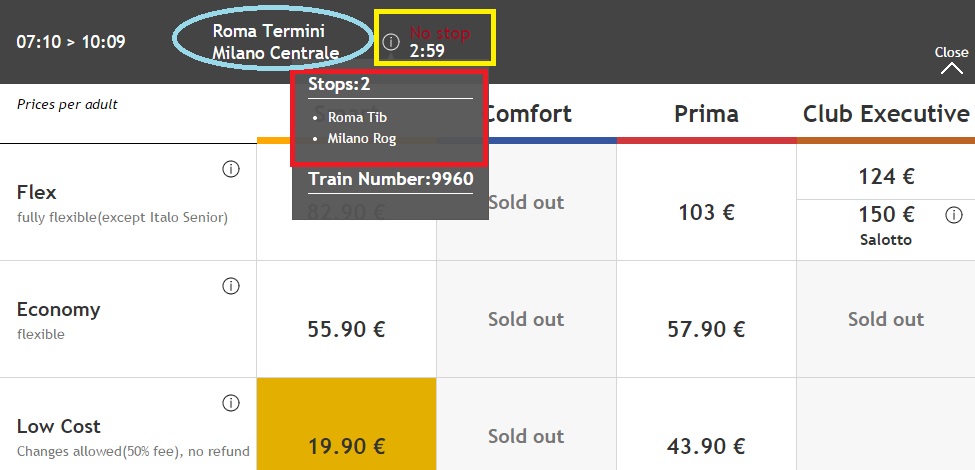This screenshot has width=975, height=470.
Task: Click the 07:10 > 10:09 departure time
Action: [70, 42]
